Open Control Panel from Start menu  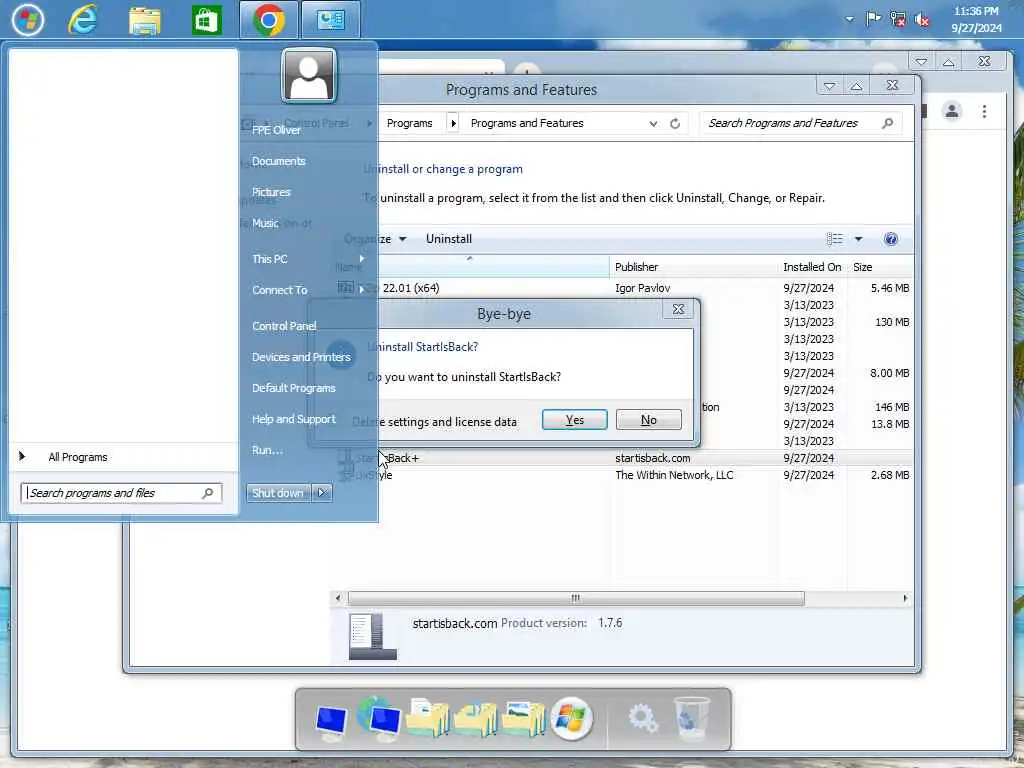tap(284, 326)
